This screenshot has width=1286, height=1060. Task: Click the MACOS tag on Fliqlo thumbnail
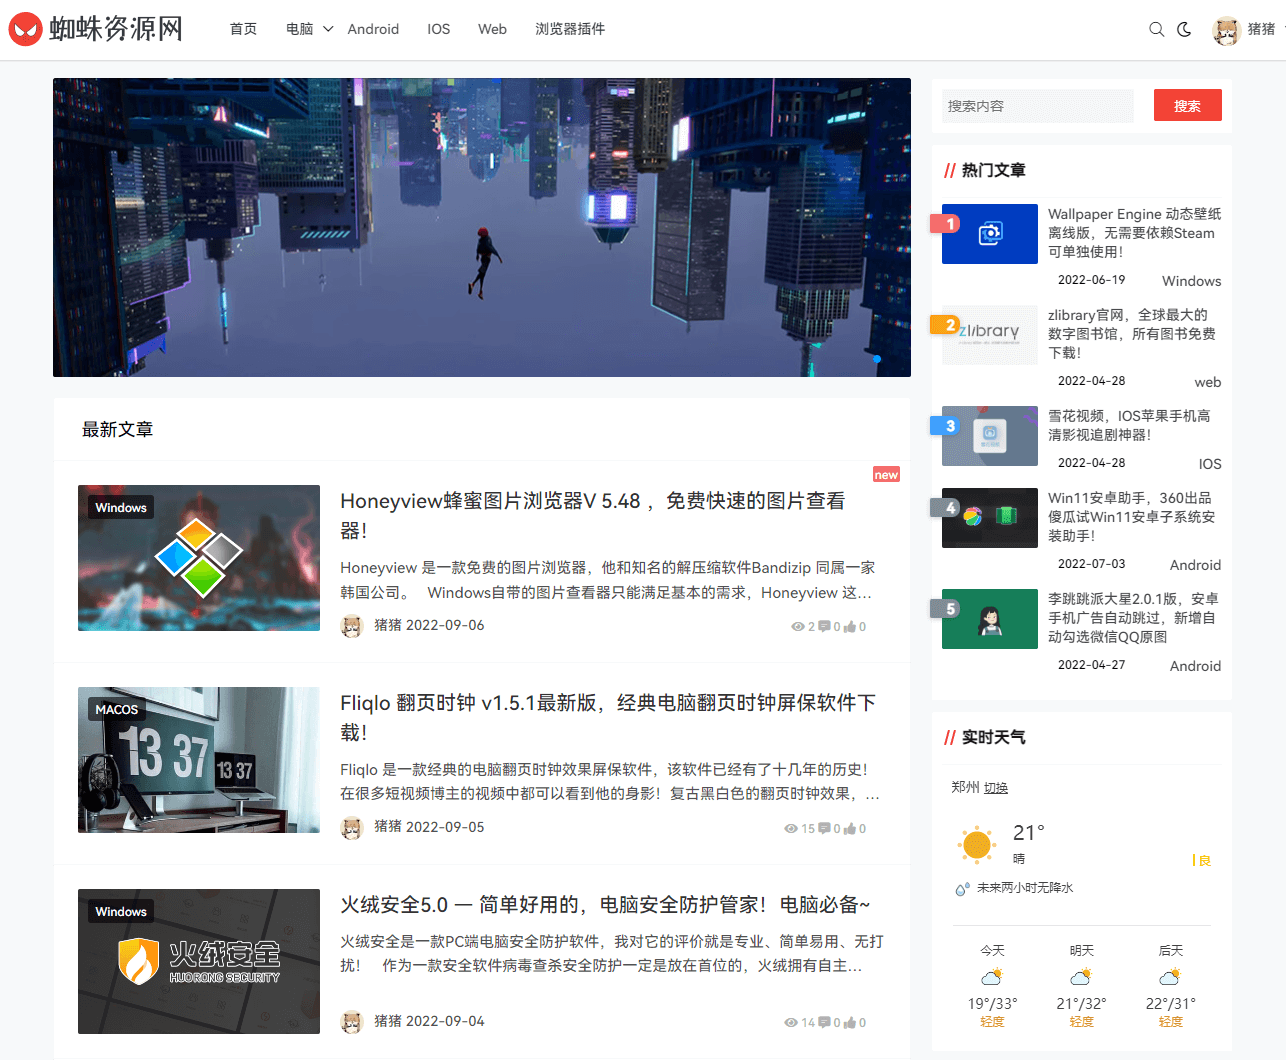tap(117, 709)
